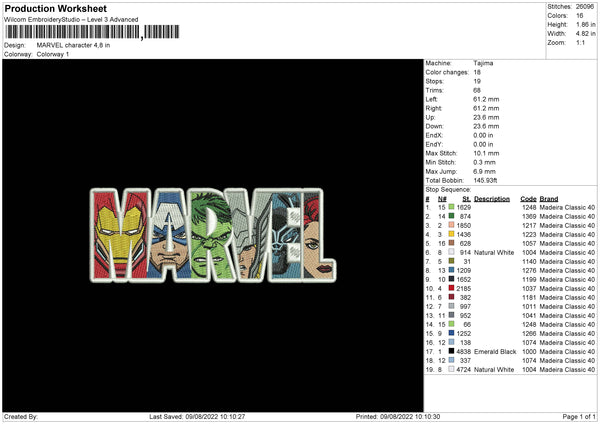This screenshot has height=424, width=600.
Task: Click the Stitches value 26096
Action: pyautogui.click(x=585, y=7)
